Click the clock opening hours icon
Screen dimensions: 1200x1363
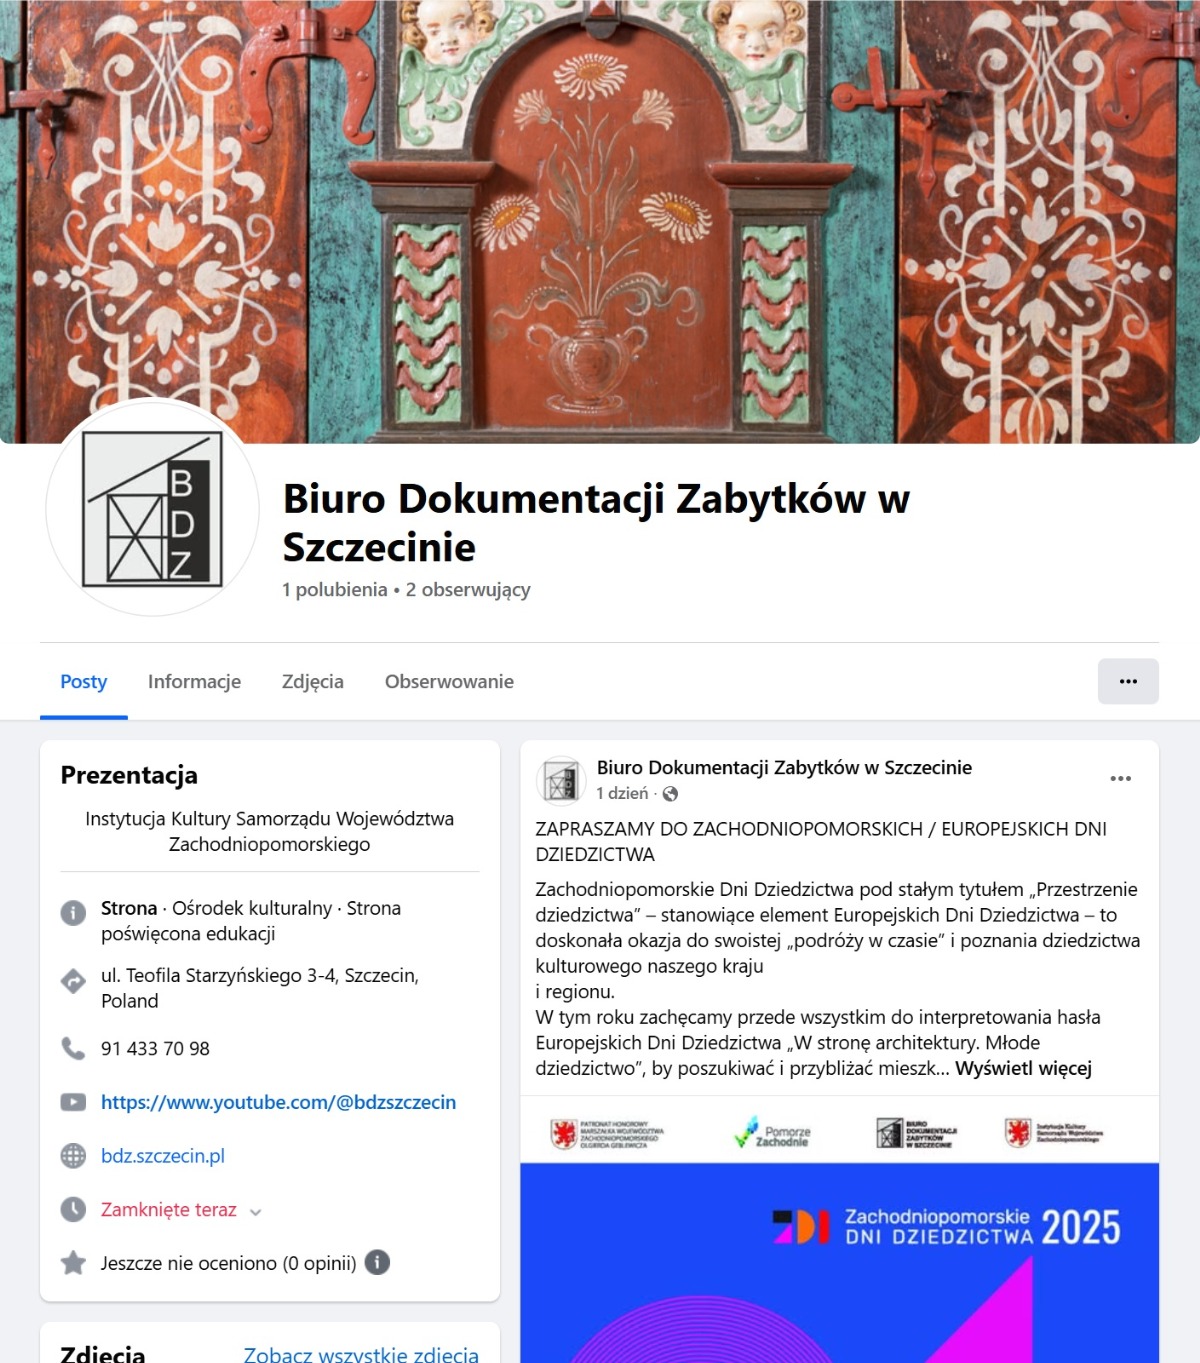pyautogui.click(x=73, y=1210)
